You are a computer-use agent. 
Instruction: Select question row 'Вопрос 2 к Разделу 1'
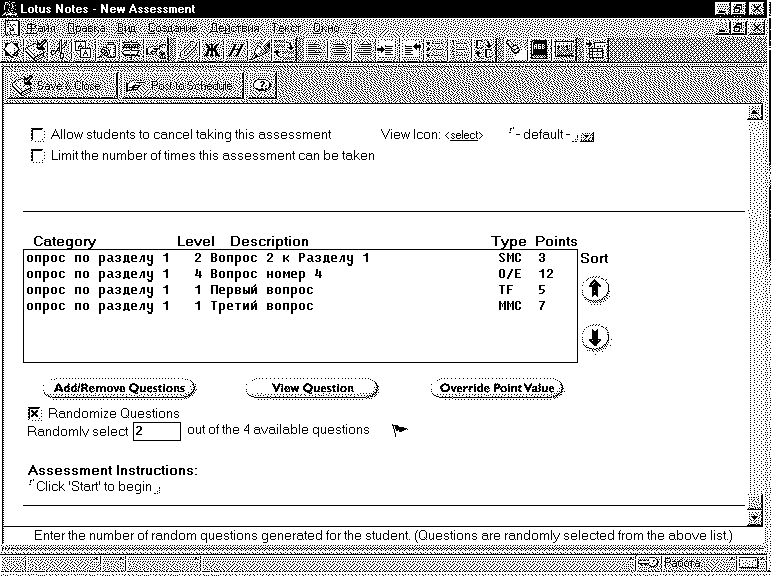click(x=300, y=258)
